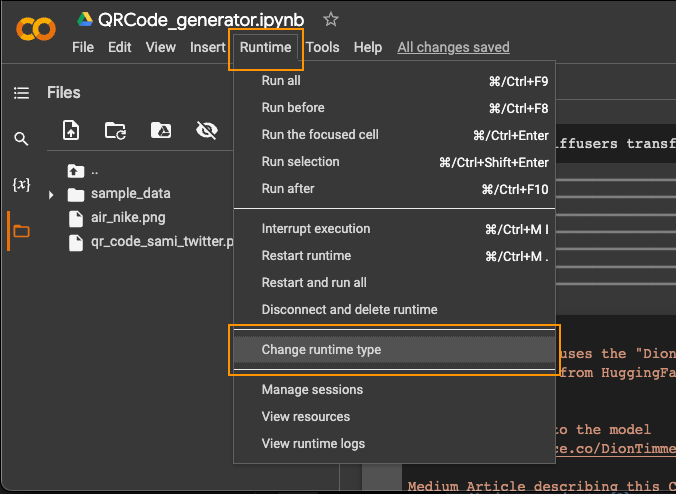Refresh the file browser folder
This screenshot has height=494, width=676.
click(x=116, y=131)
